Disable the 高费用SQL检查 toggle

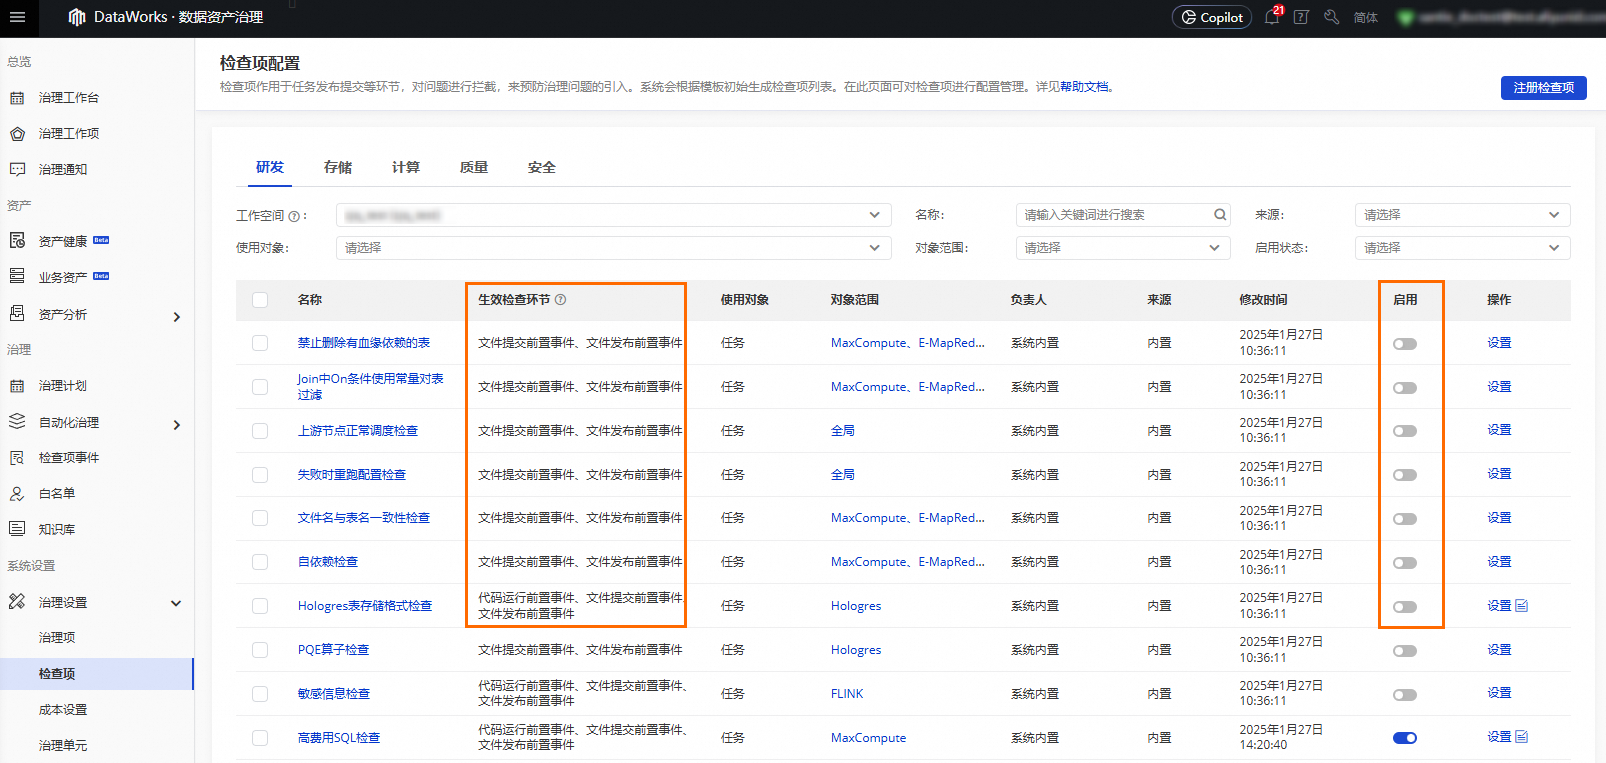coord(1405,738)
